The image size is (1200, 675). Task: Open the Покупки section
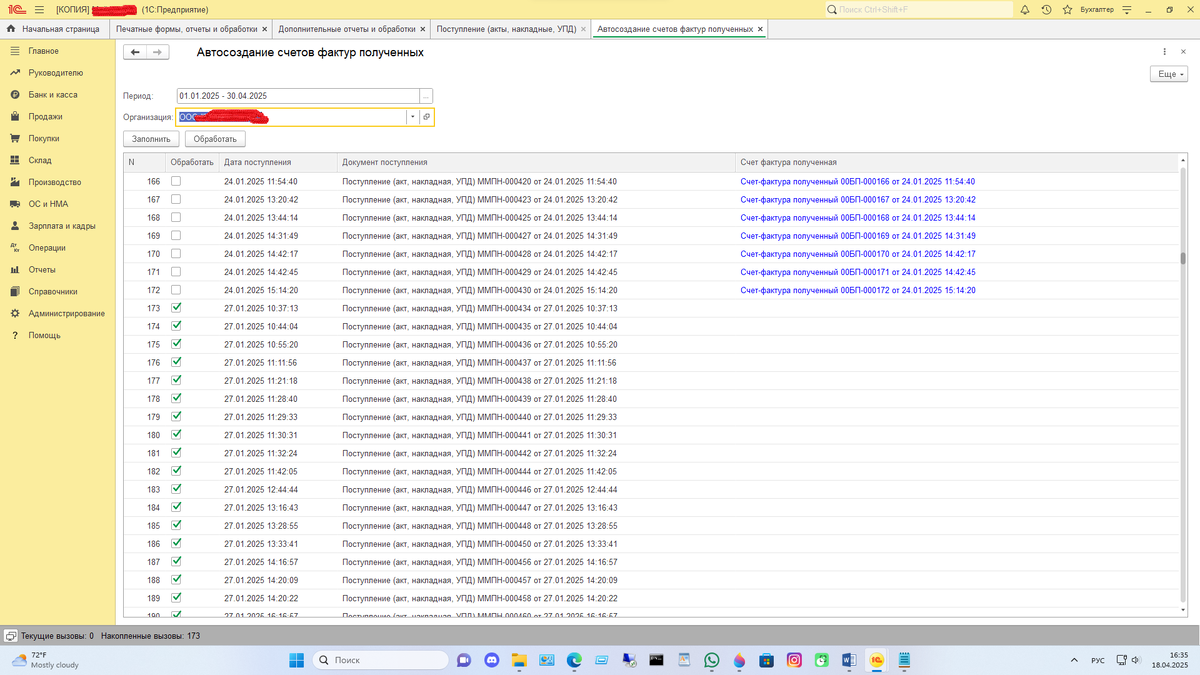click(x=43, y=139)
